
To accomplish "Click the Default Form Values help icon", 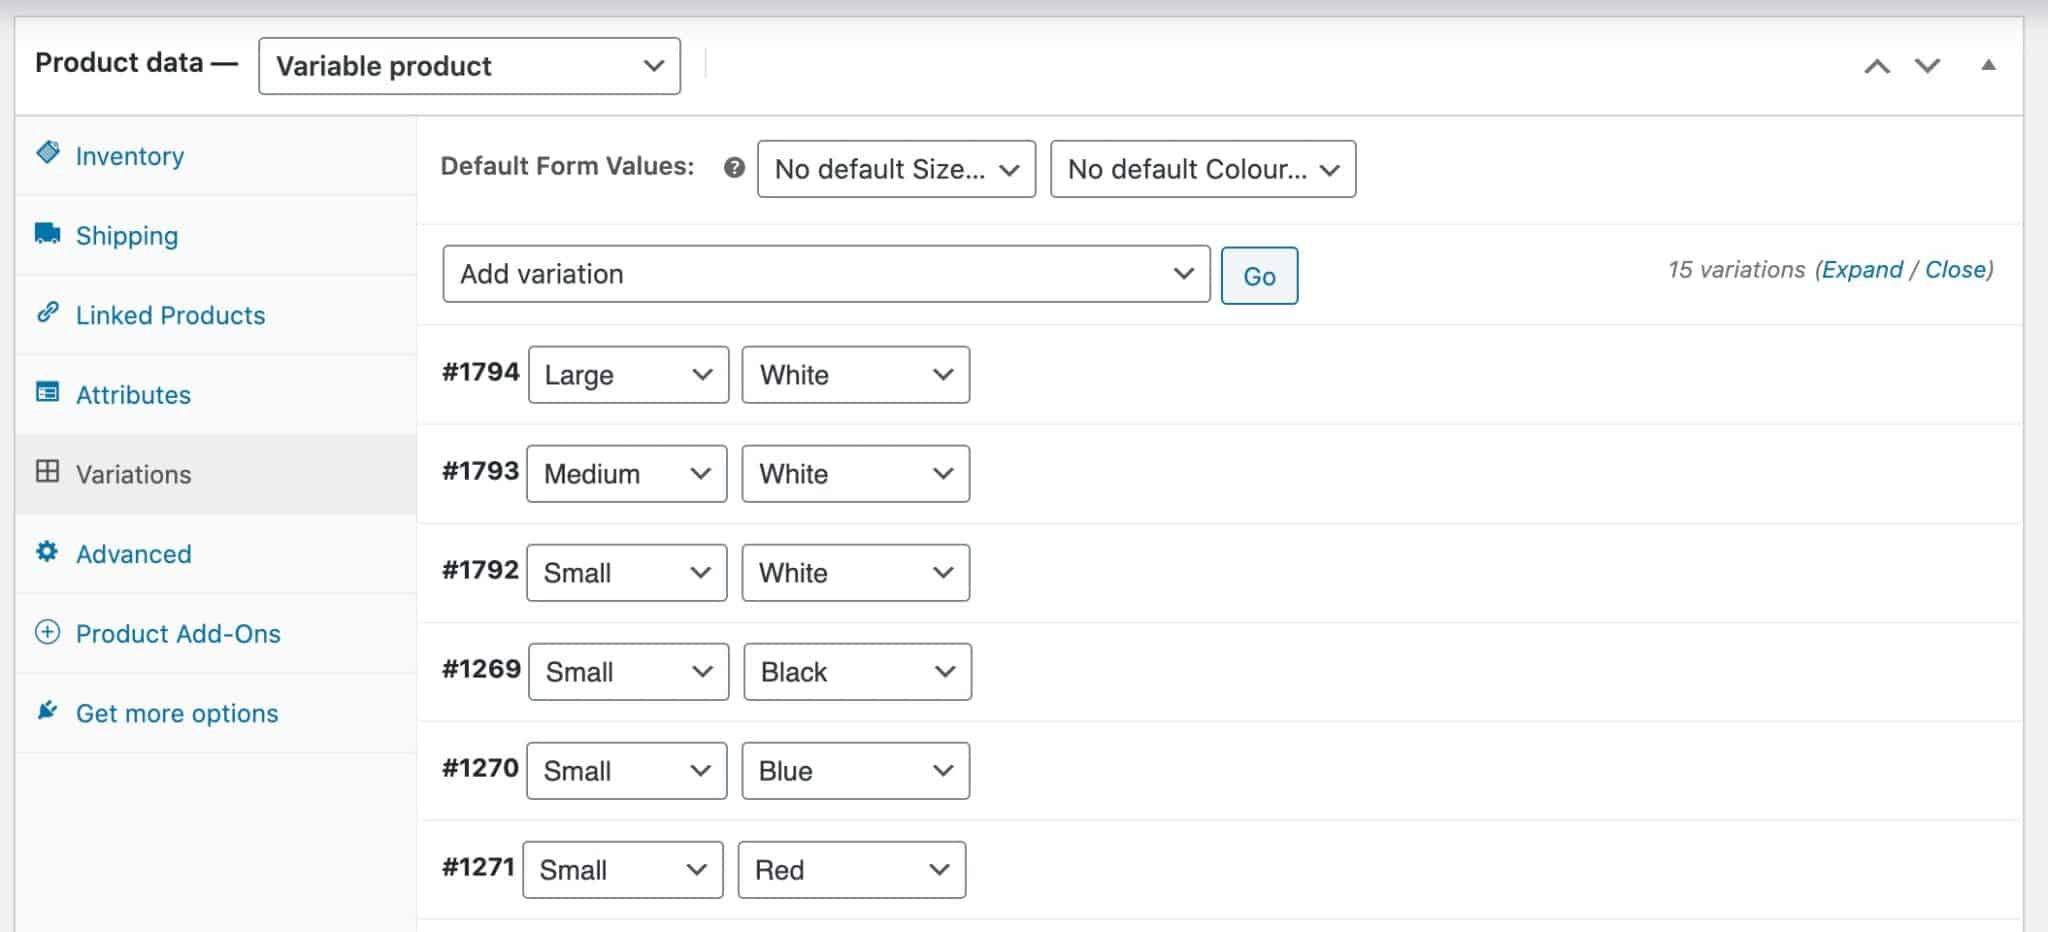I will [x=734, y=168].
